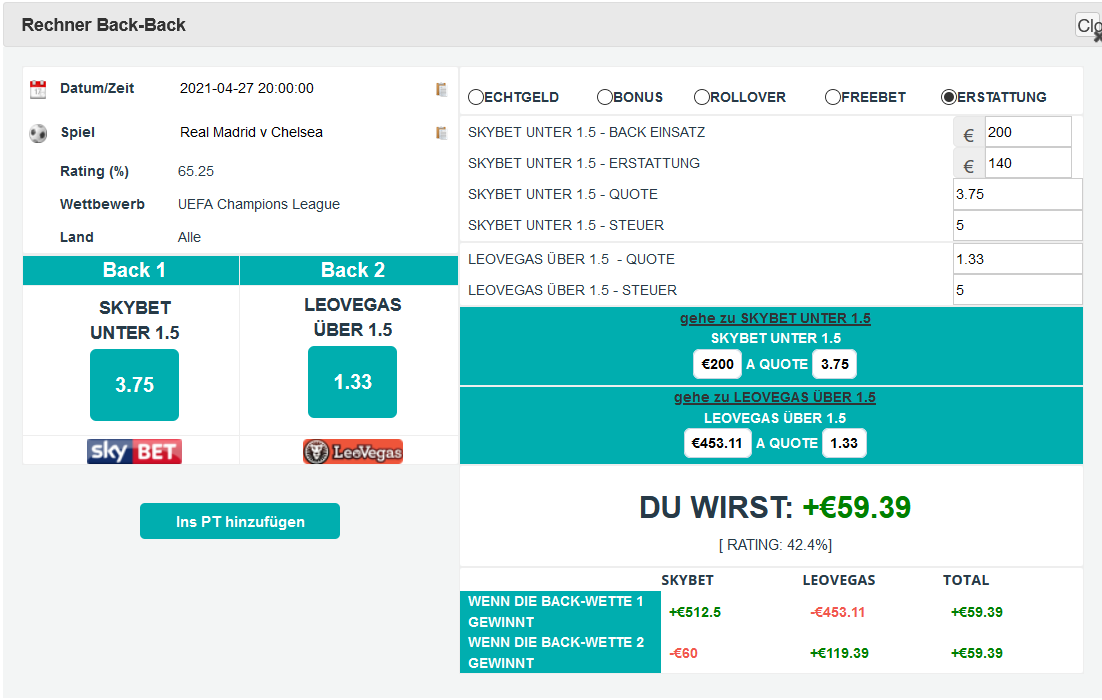Click the euro symbol beside Erstattung field
Image resolution: width=1102 pixels, height=700 pixels.
coord(968,164)
